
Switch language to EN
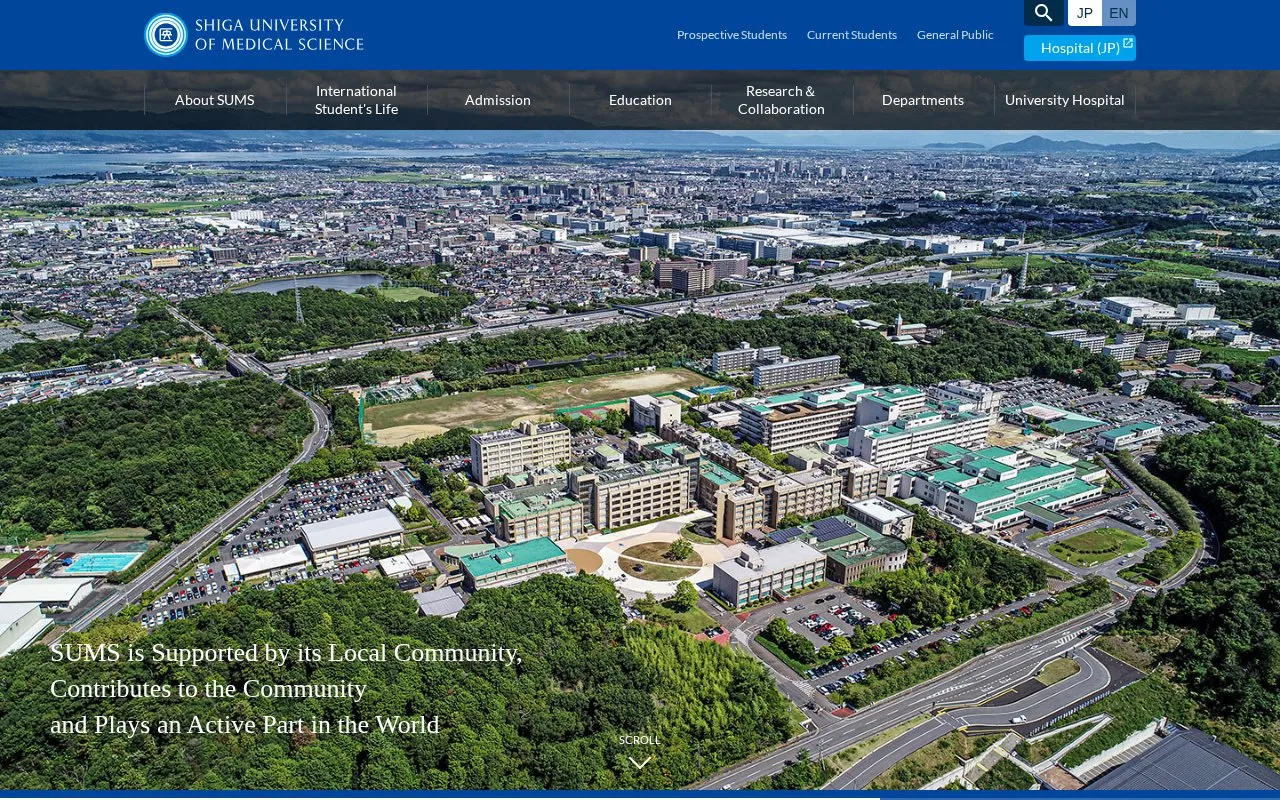[1119, 13]
